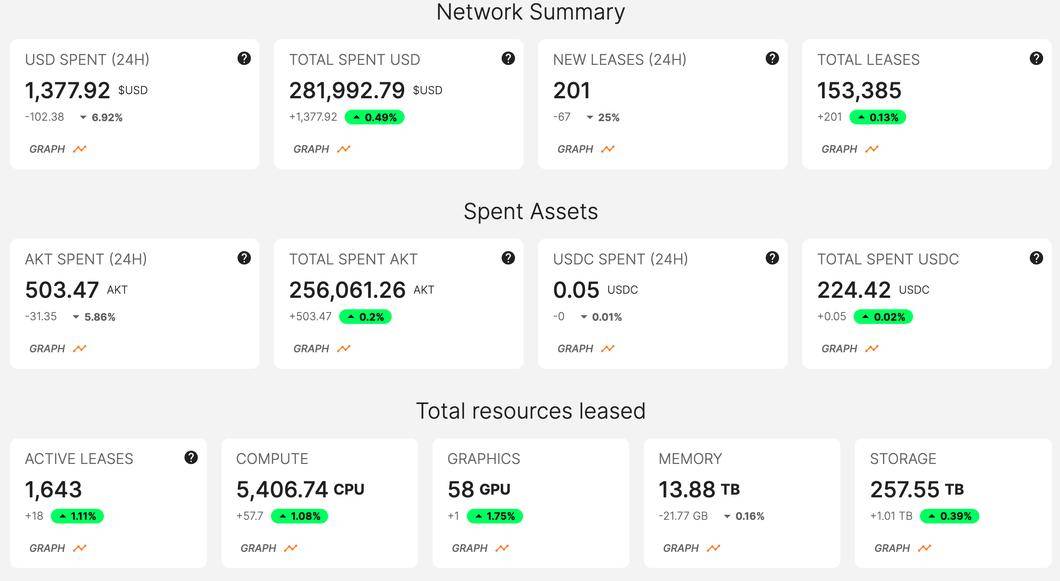Image resolution: width=1060 pixels, height=581 pixels.
Task: Show the Graphics GPU graph
Action: 479,548
